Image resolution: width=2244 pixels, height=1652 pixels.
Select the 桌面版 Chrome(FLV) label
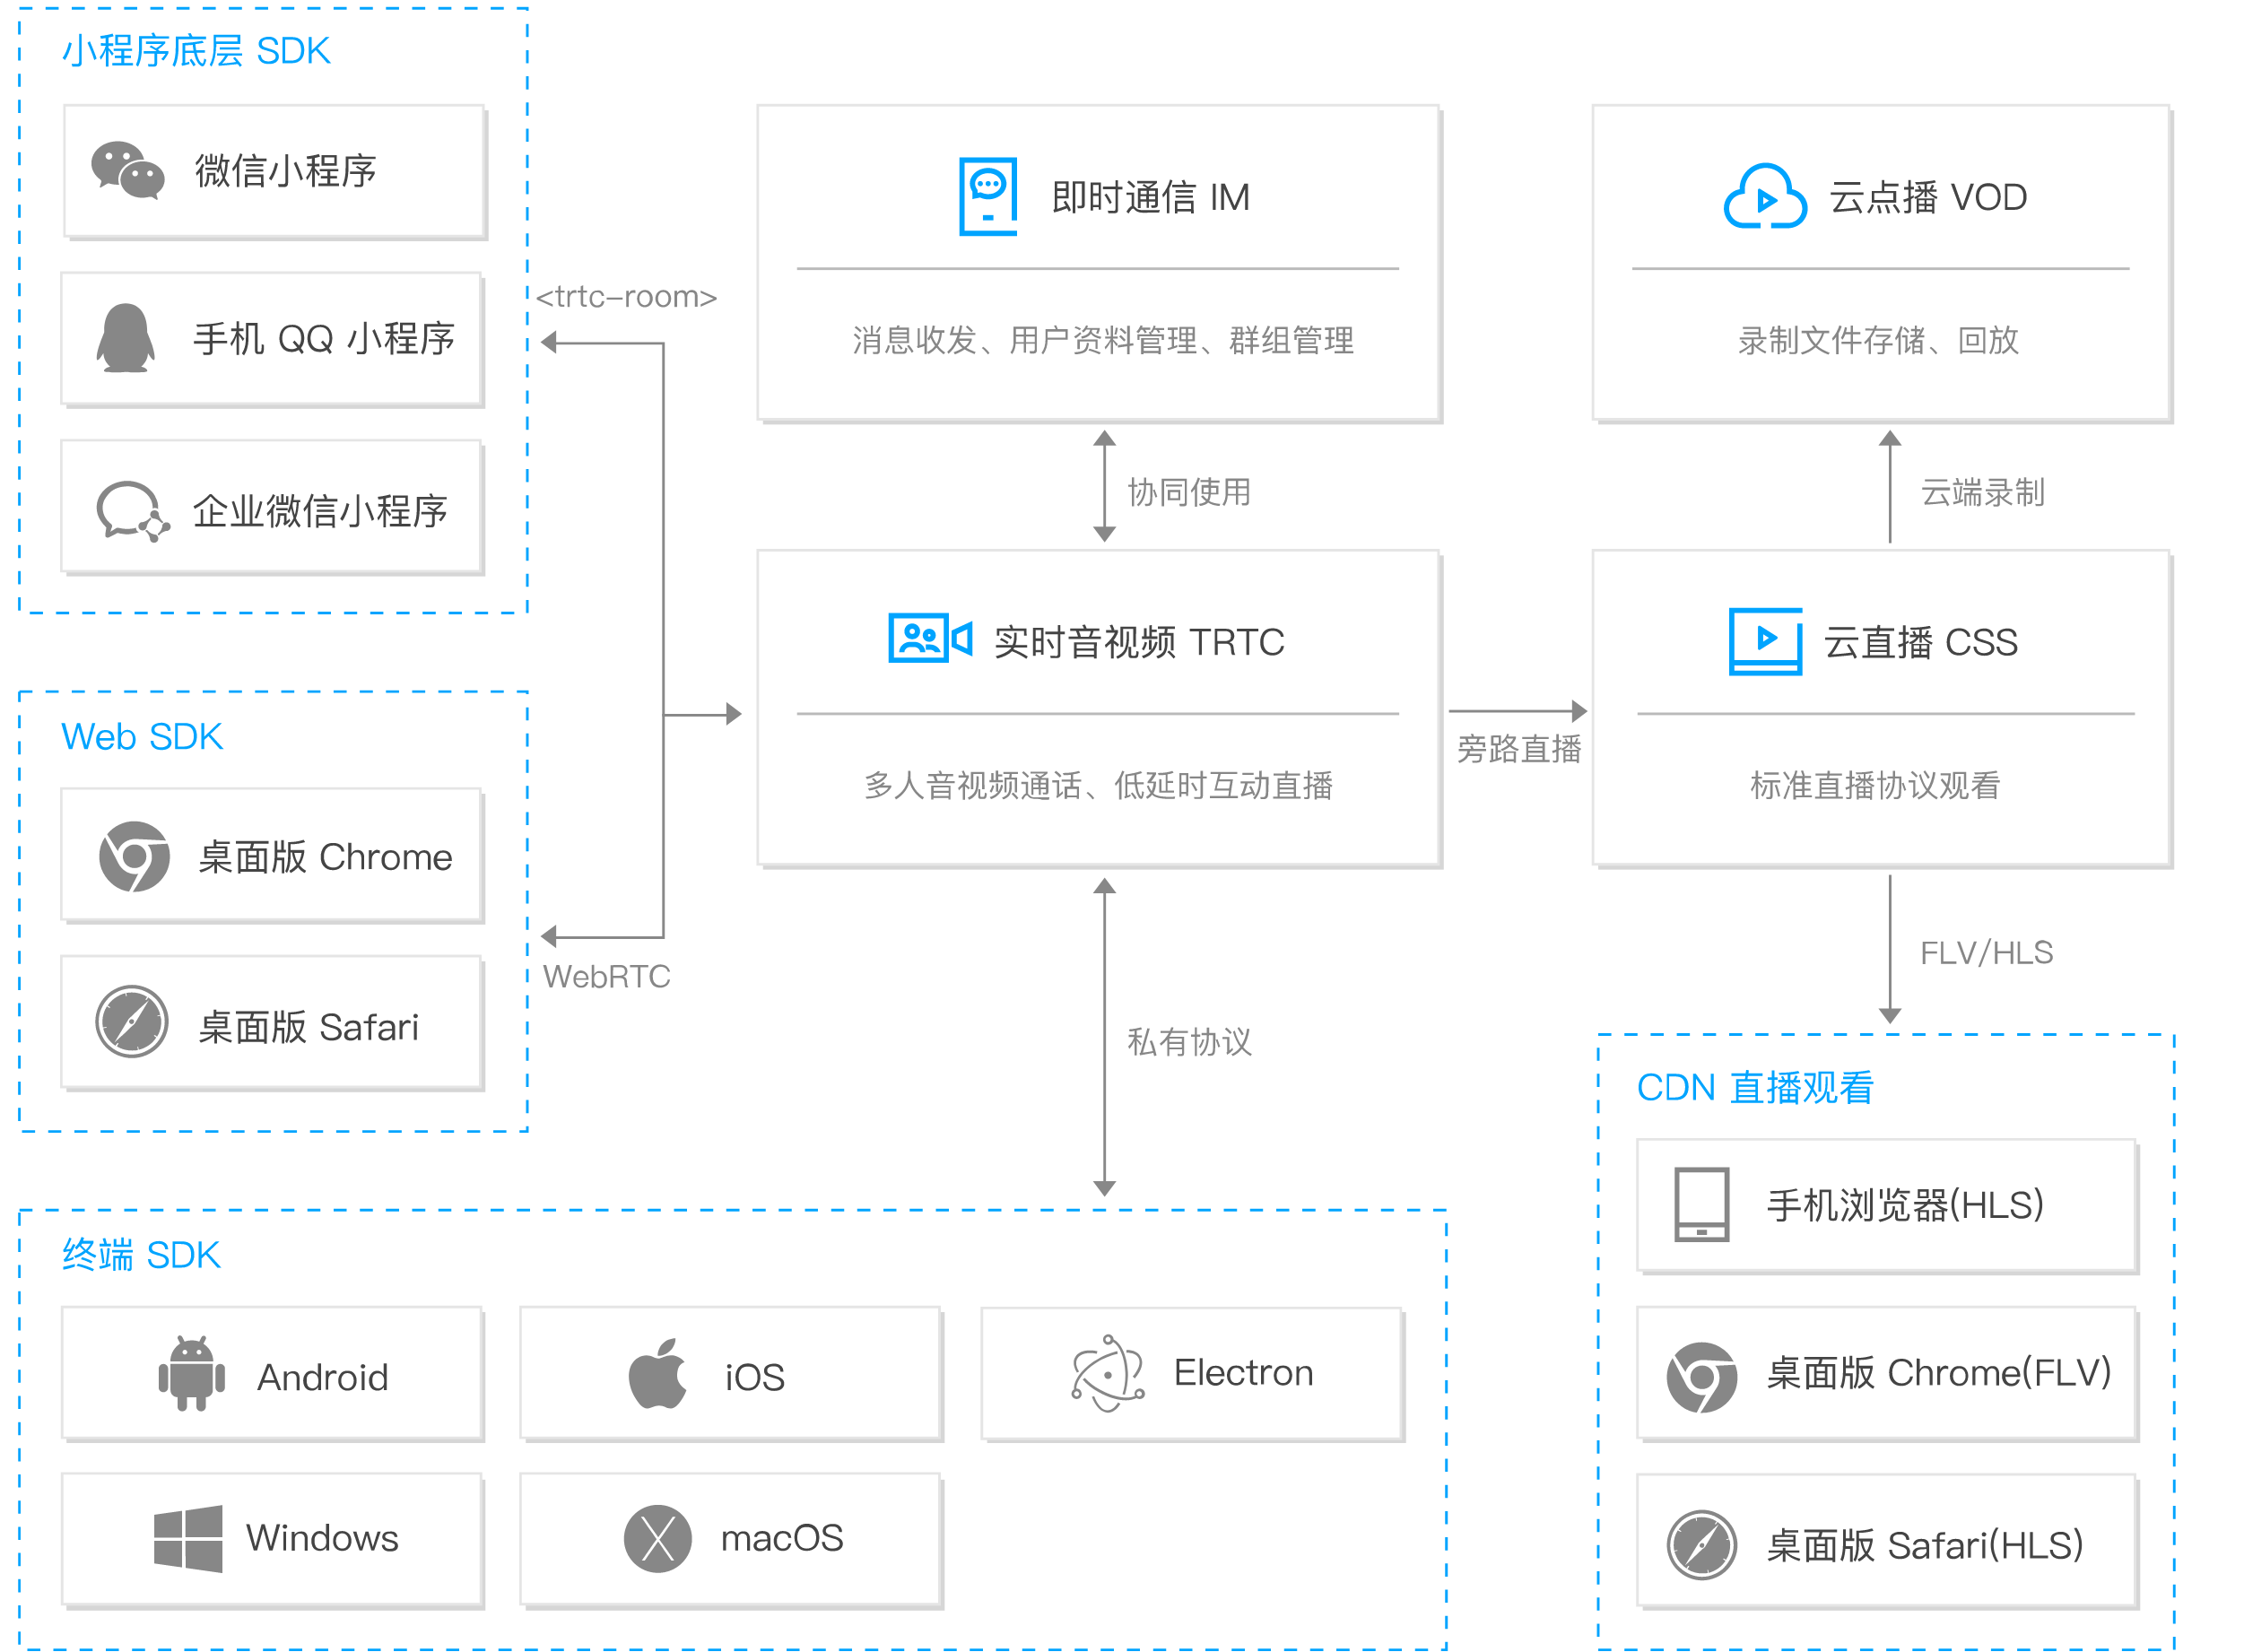pos(1939,1373)
